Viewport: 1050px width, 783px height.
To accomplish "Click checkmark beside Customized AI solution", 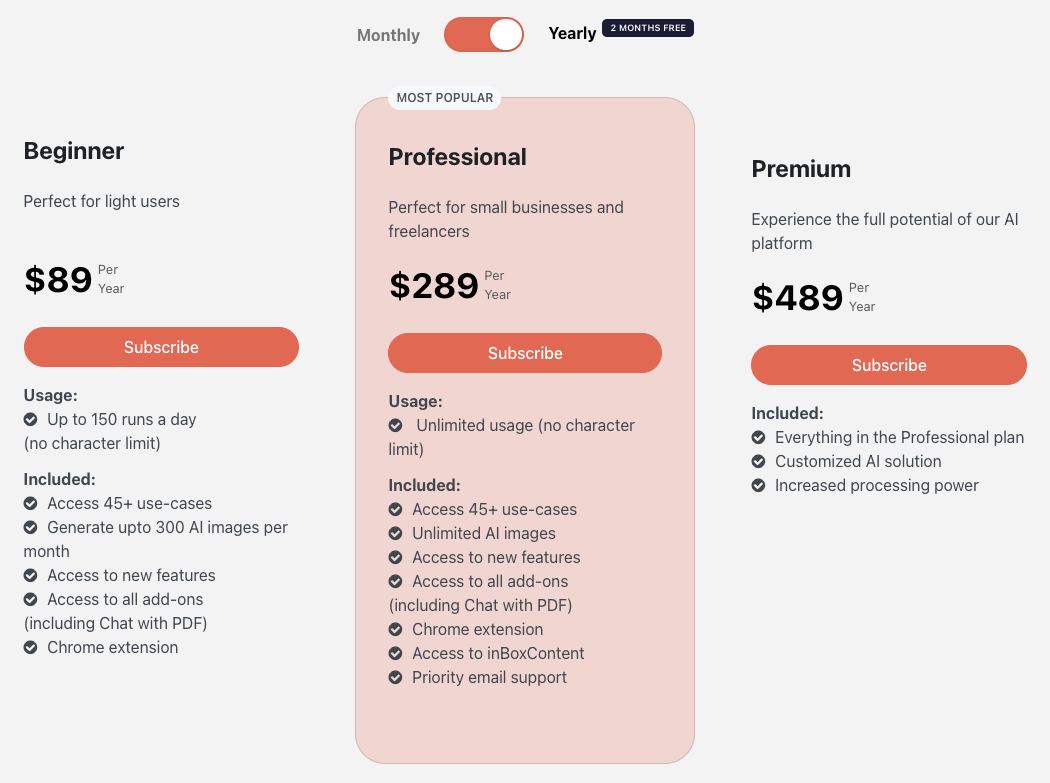I will [759, 462].
